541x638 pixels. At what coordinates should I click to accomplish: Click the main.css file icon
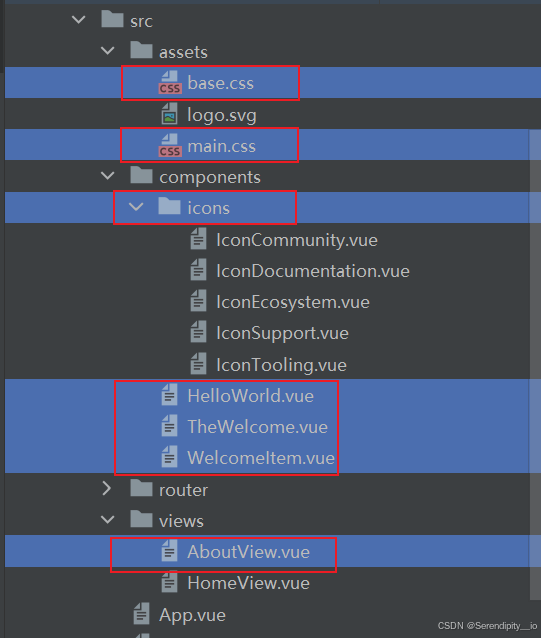point(170,145)
